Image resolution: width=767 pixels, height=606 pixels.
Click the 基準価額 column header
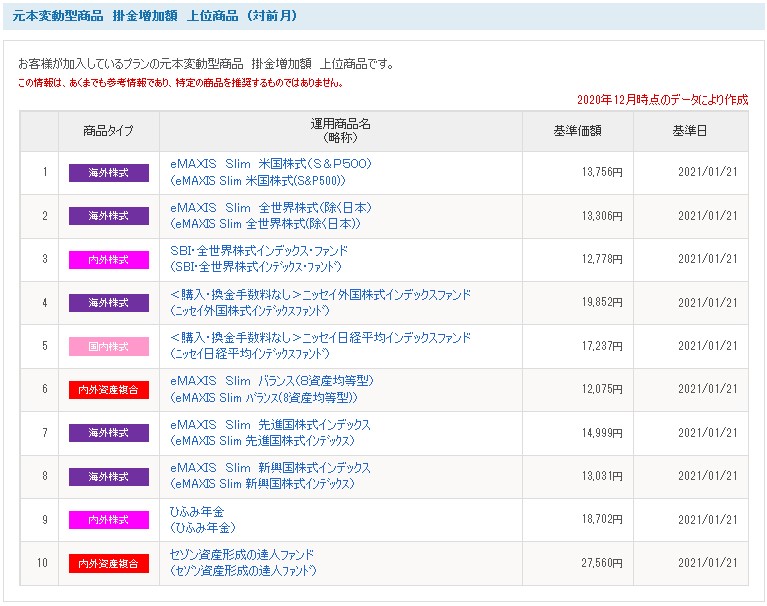click(578, 131)
